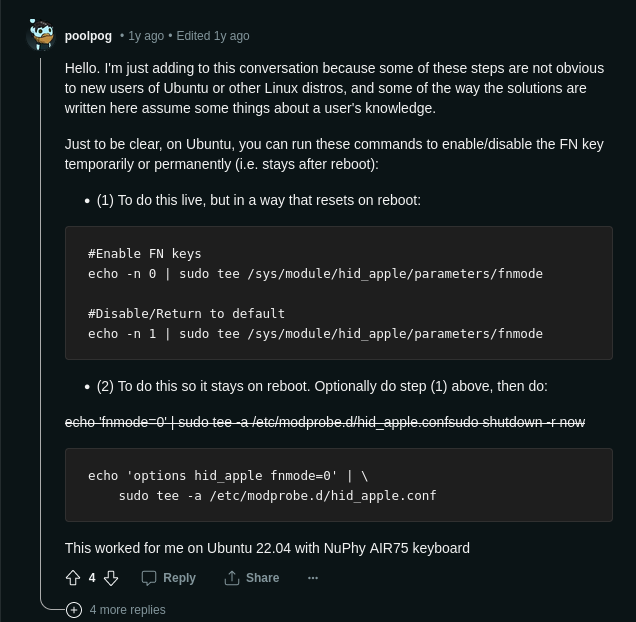636x622 pixels.
Task: Click the 'echo -n 1' Disable command line
Action: [315, 334]
